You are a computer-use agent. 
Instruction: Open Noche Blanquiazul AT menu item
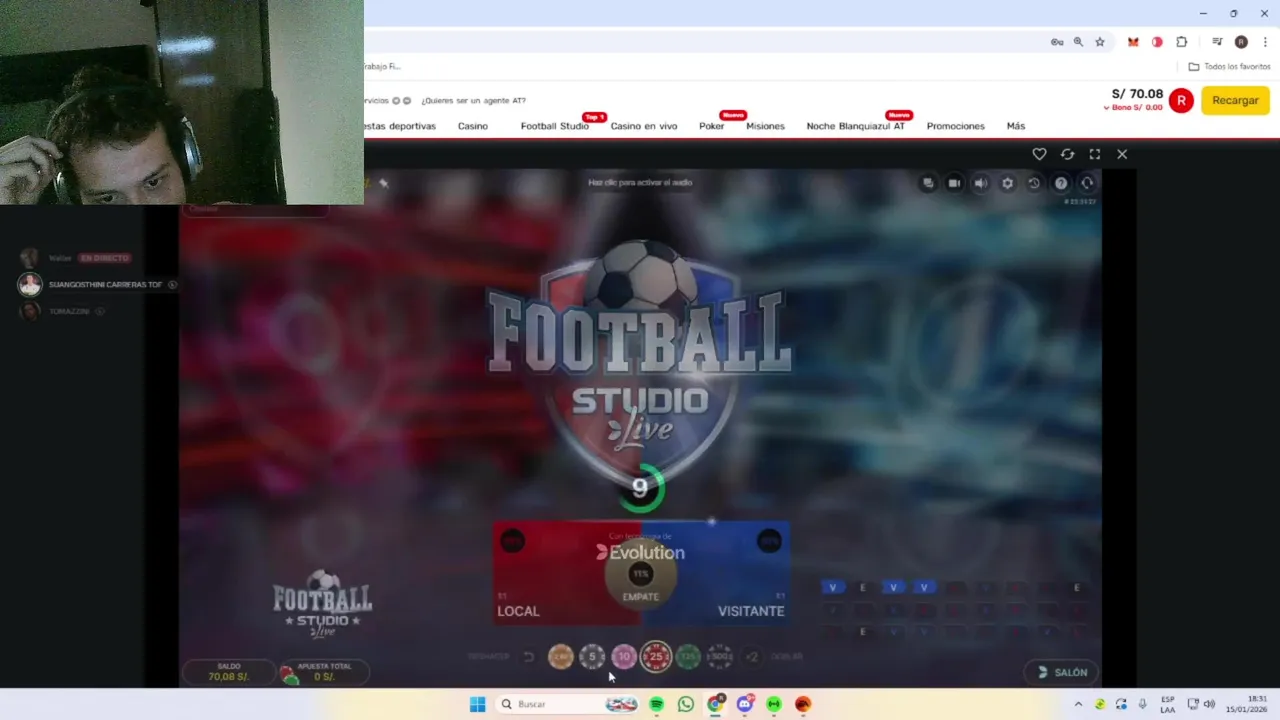[855, 126]
